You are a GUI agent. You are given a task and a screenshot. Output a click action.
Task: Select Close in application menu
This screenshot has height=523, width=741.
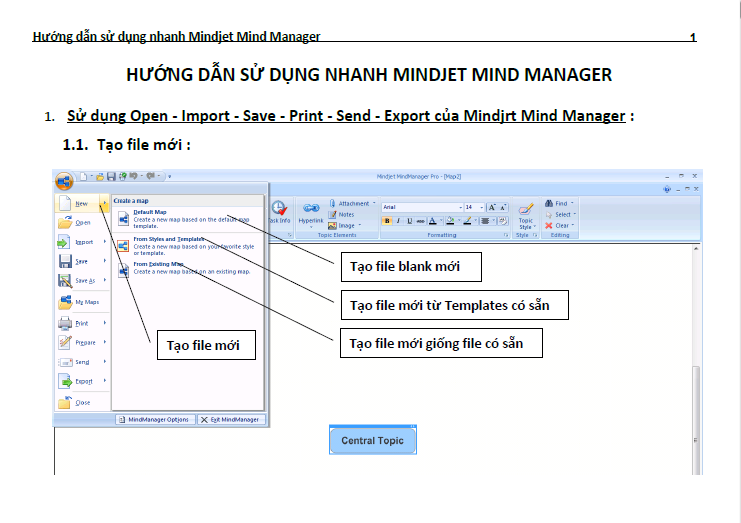83,403
